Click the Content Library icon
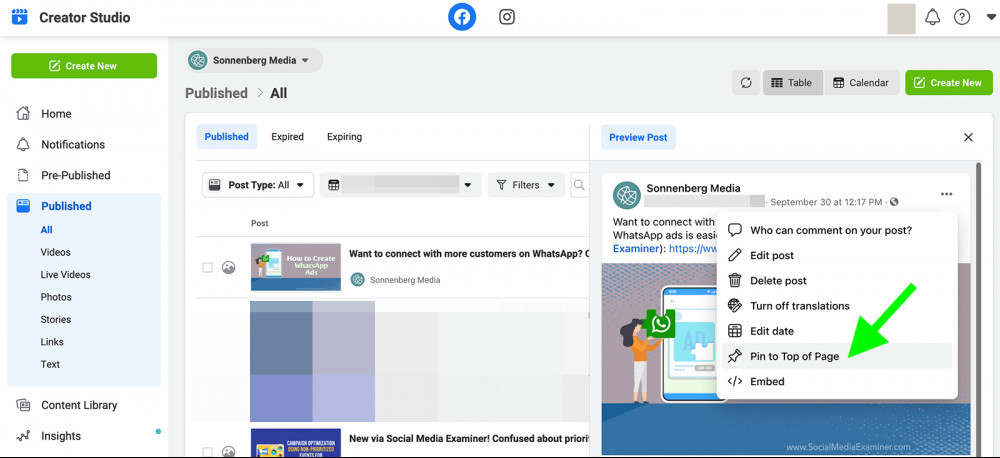 23,405
